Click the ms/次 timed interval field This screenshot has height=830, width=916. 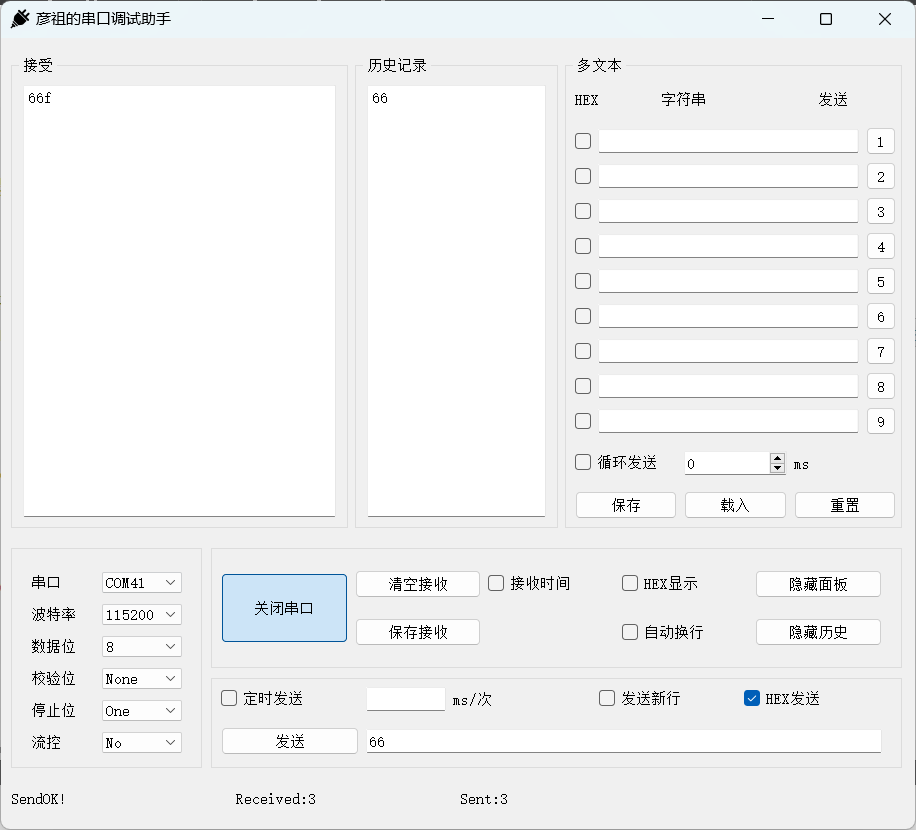[x=406, y=699]
